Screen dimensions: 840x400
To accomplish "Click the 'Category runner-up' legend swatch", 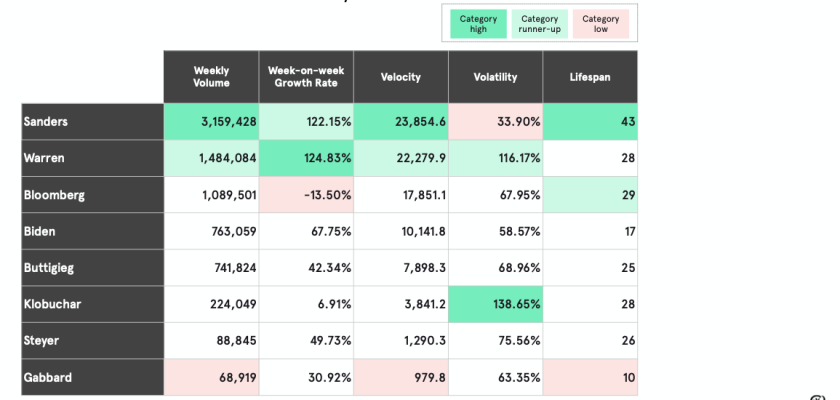I will point(539,24).
